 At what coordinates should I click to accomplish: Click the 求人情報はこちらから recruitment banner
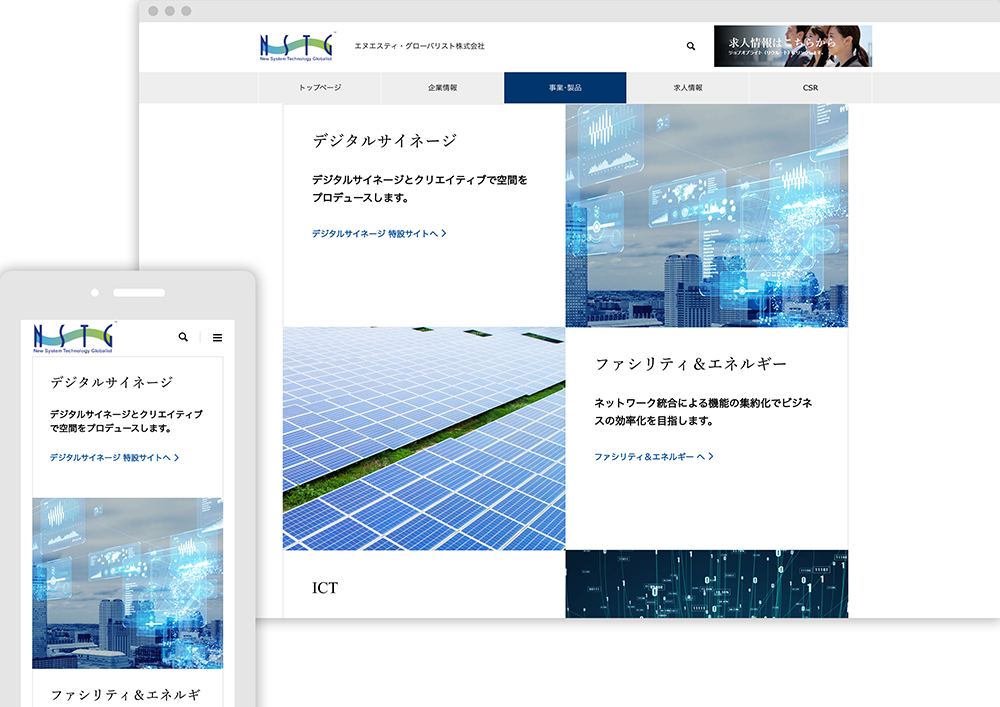pyautogui.click(x=792, y=46)
